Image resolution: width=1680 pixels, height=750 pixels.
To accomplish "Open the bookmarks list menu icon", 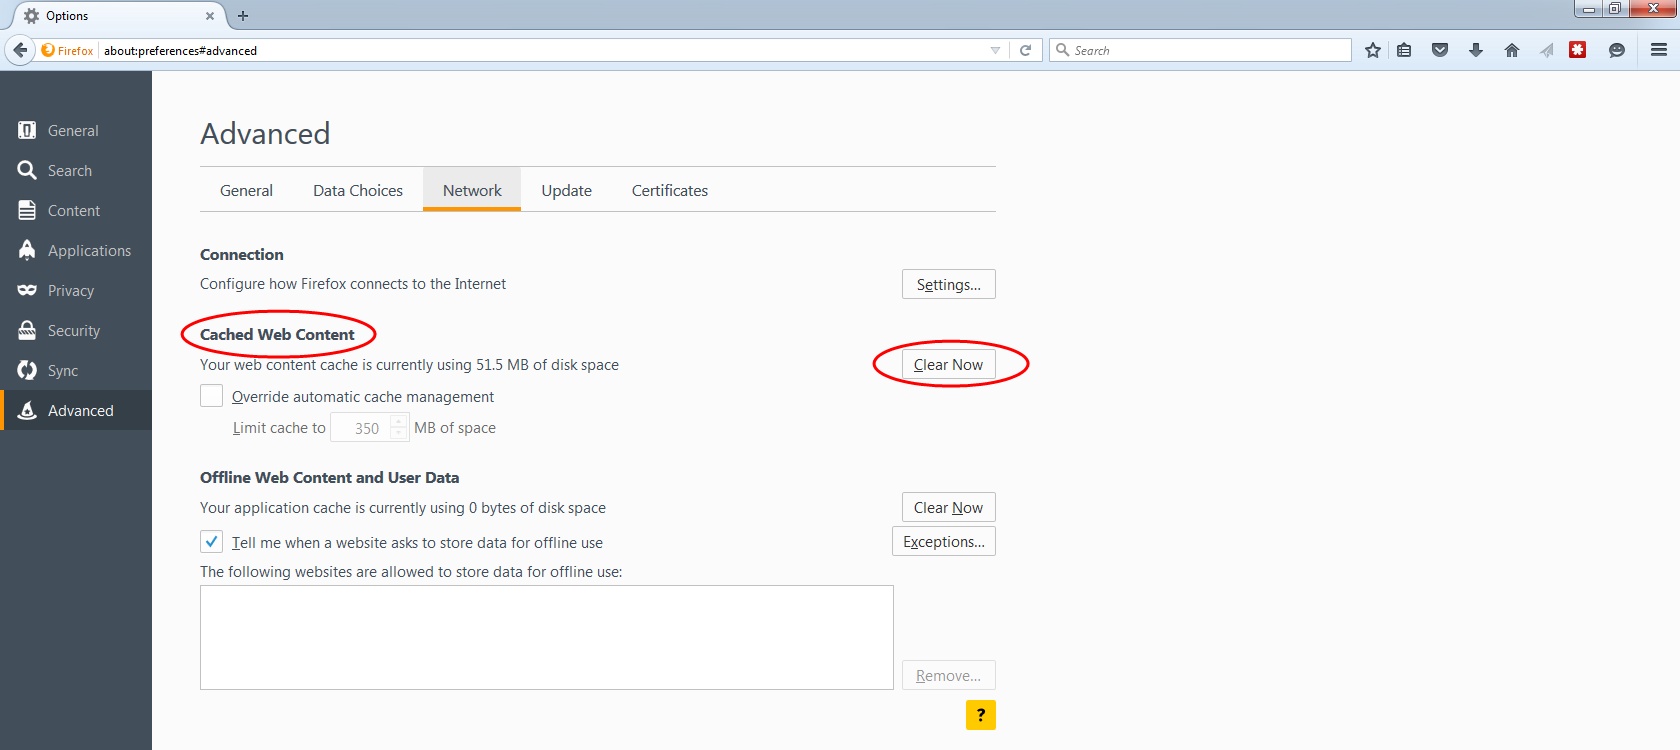I will pos(1404,50).
